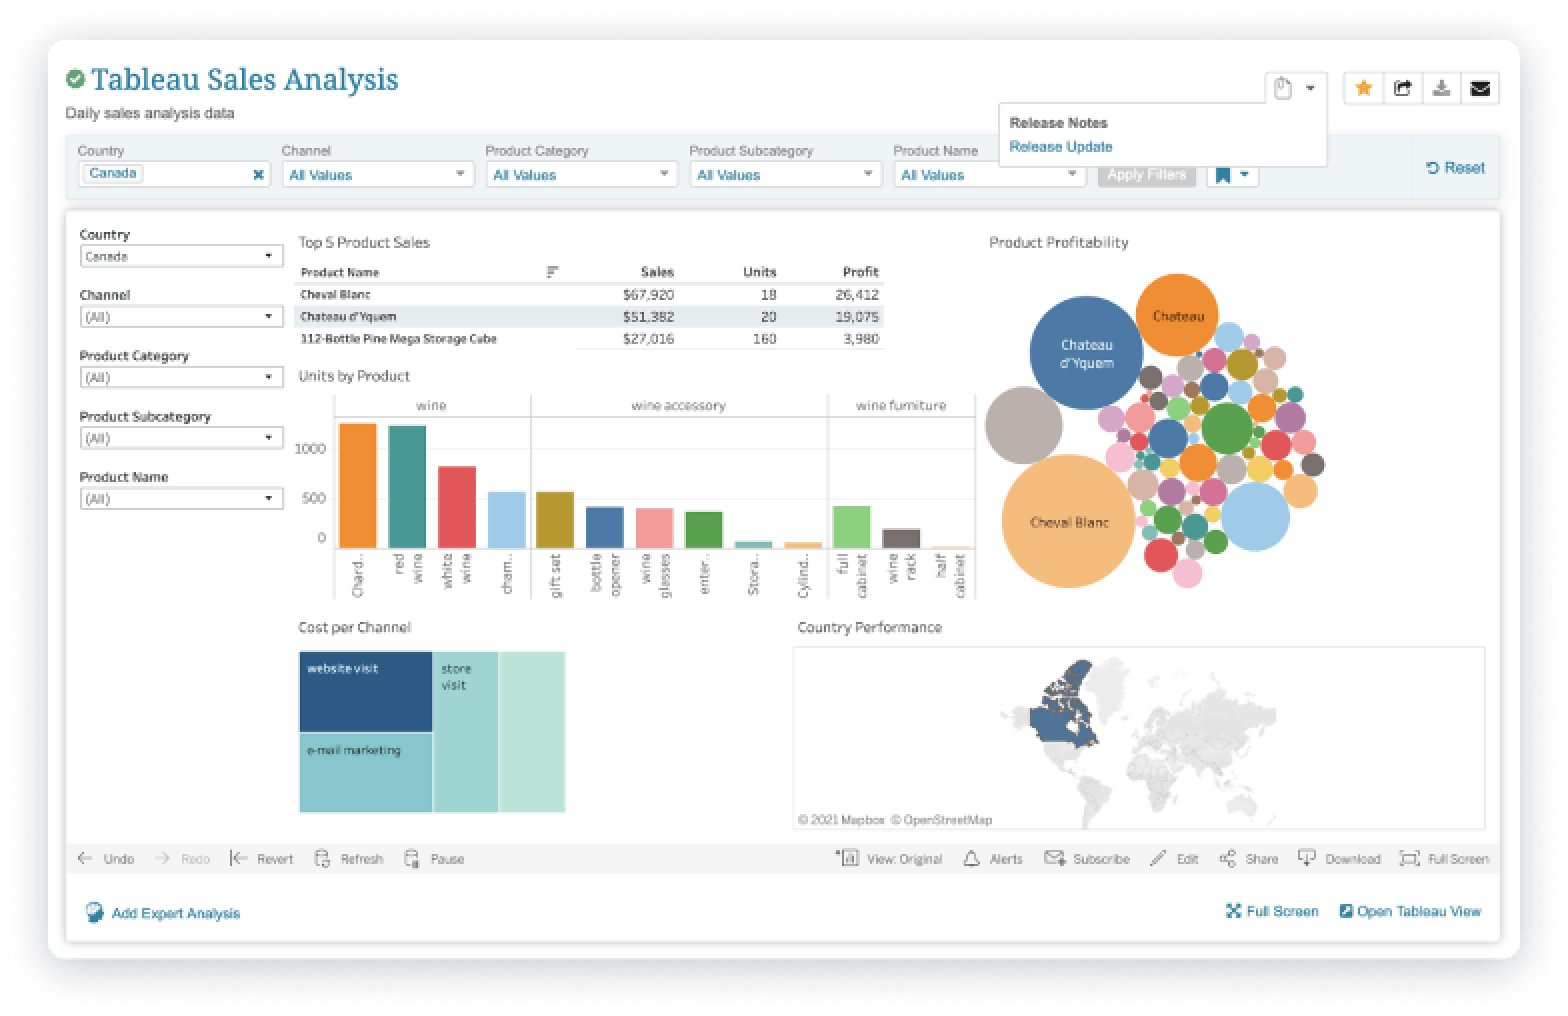Click the Profit column header
The width and height of the screenshot is (1568, 1016).
point(861,272)
